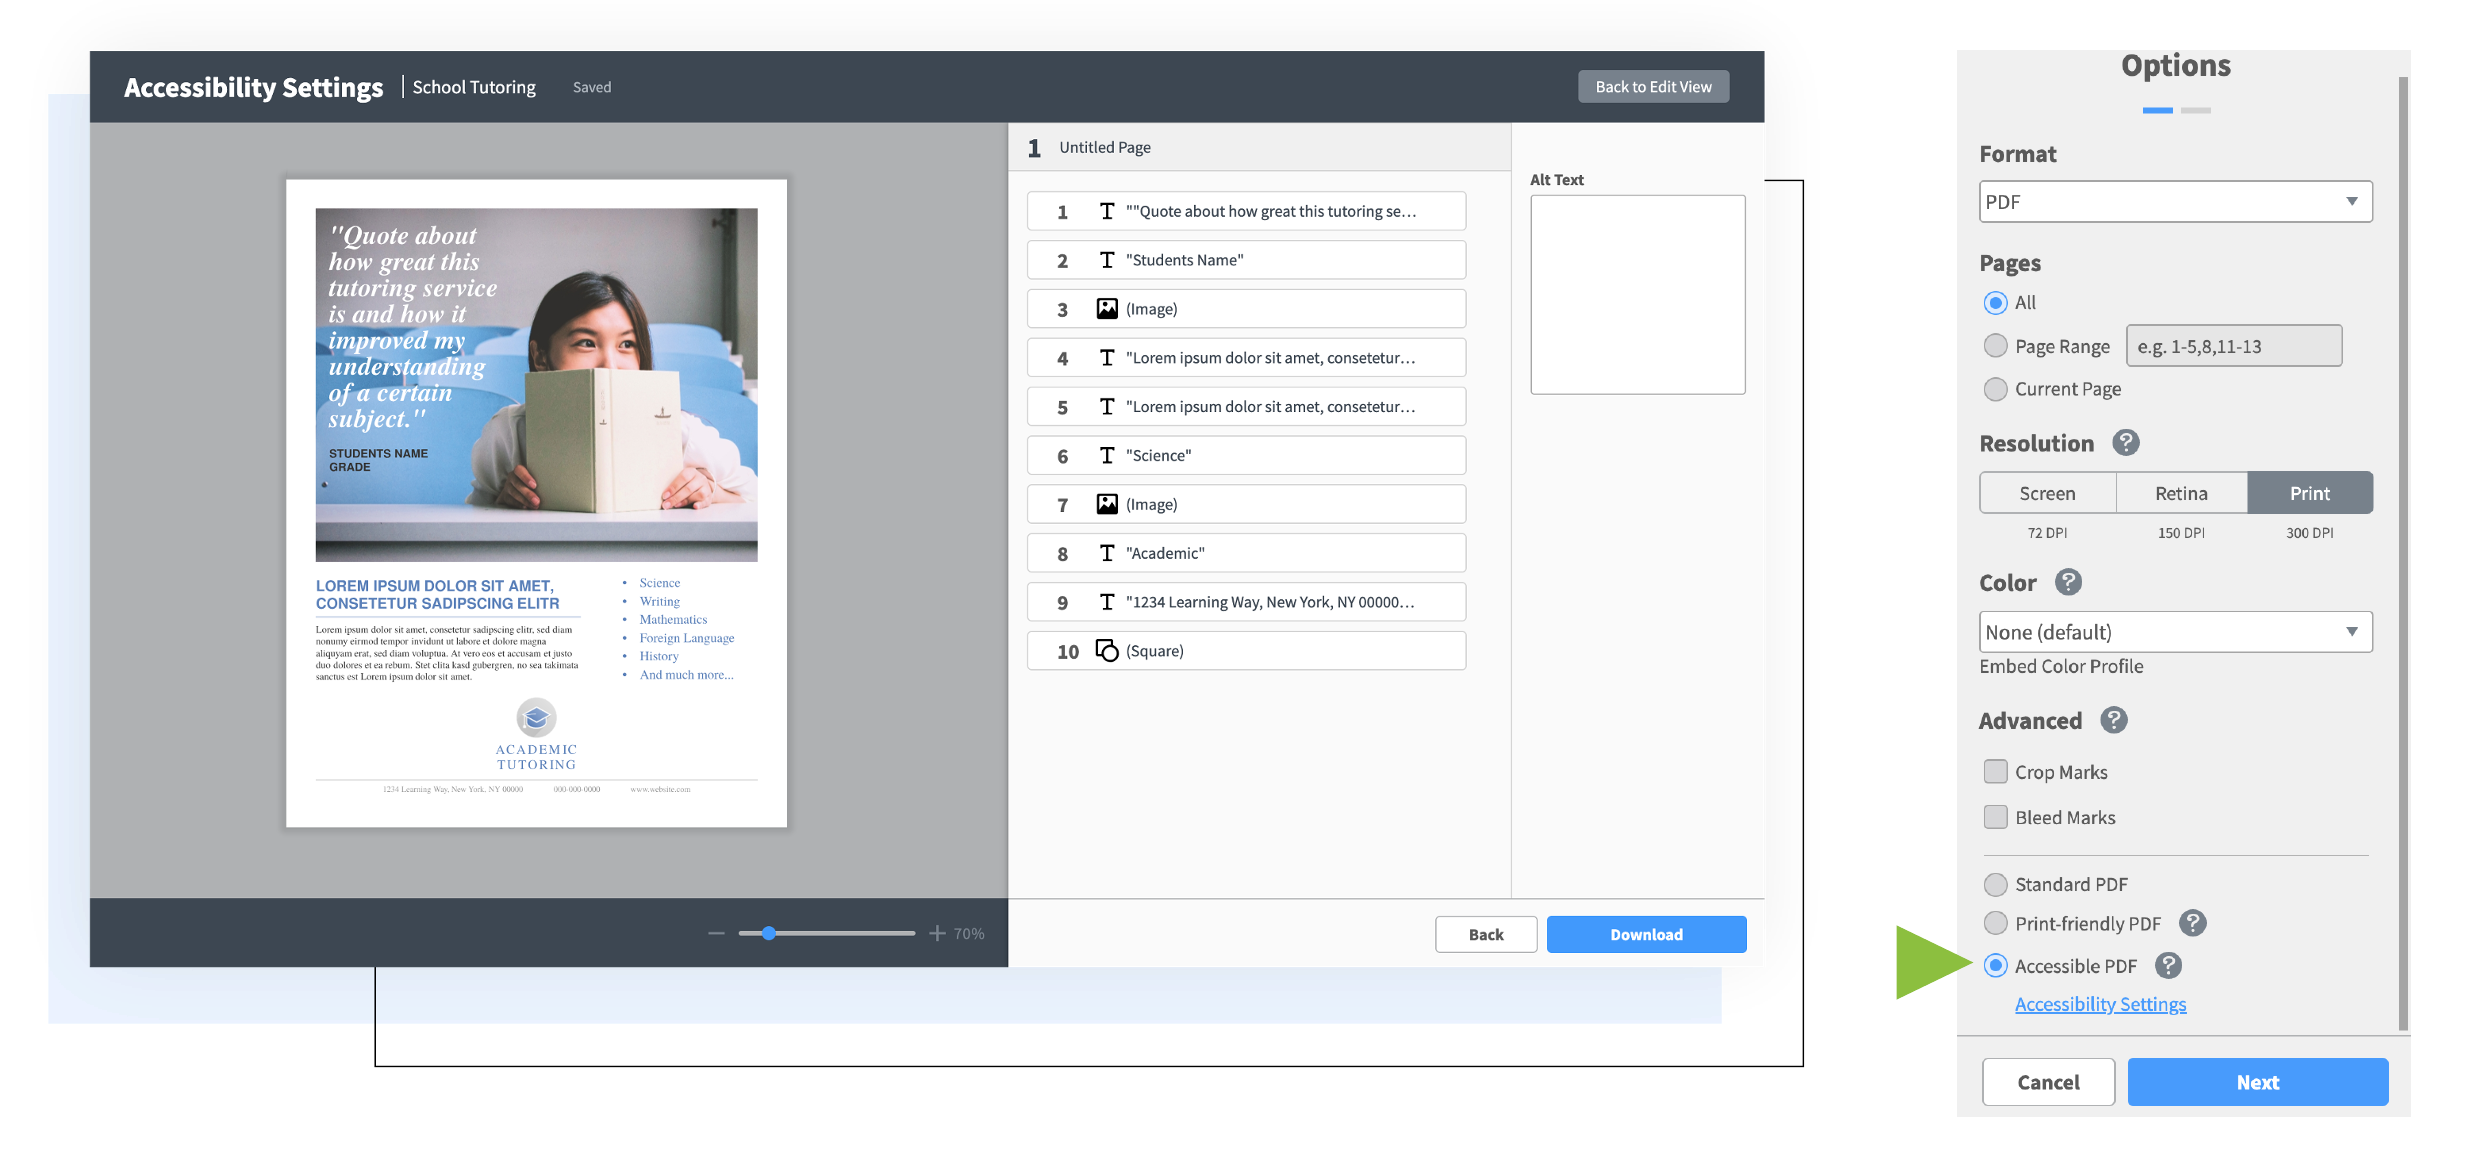Select the Page Range radio button
Screen dimensions: 2479x1167
point(1995,345)
